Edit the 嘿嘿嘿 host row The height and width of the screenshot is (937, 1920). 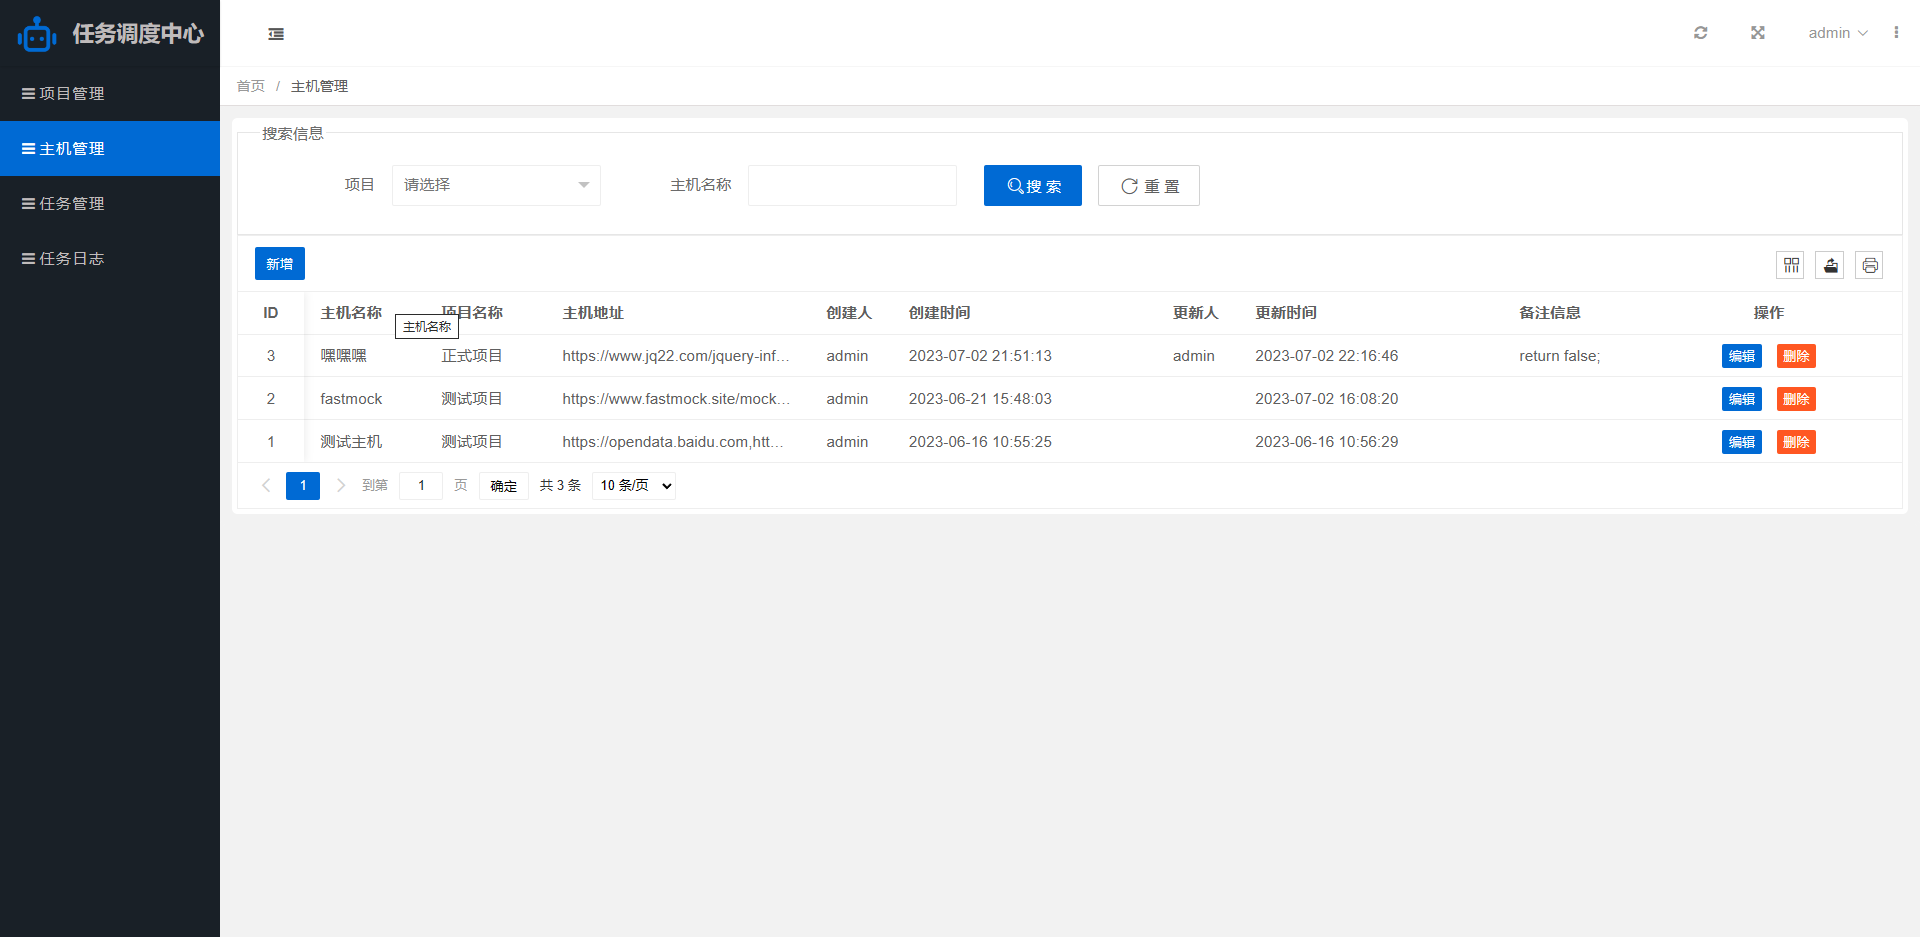click(x=1742, y=356)
